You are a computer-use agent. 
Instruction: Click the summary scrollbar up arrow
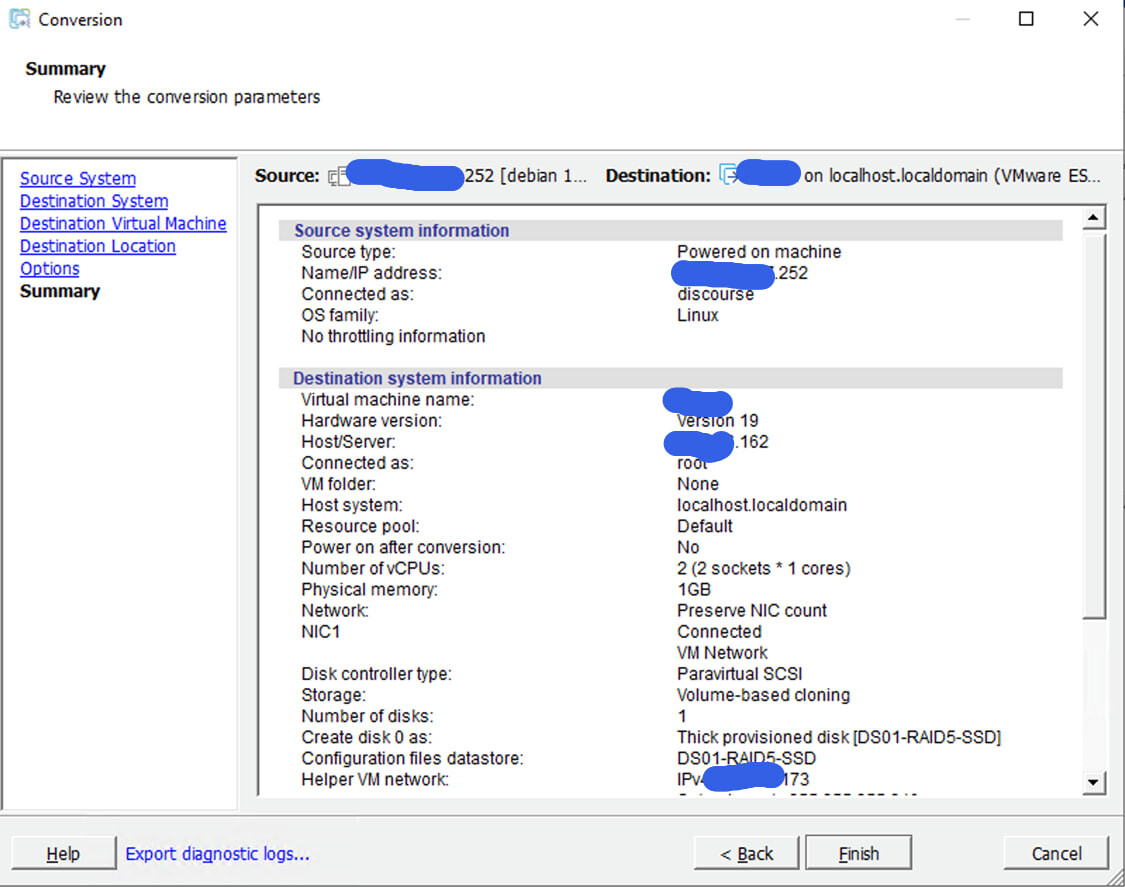click(1093, 217)
